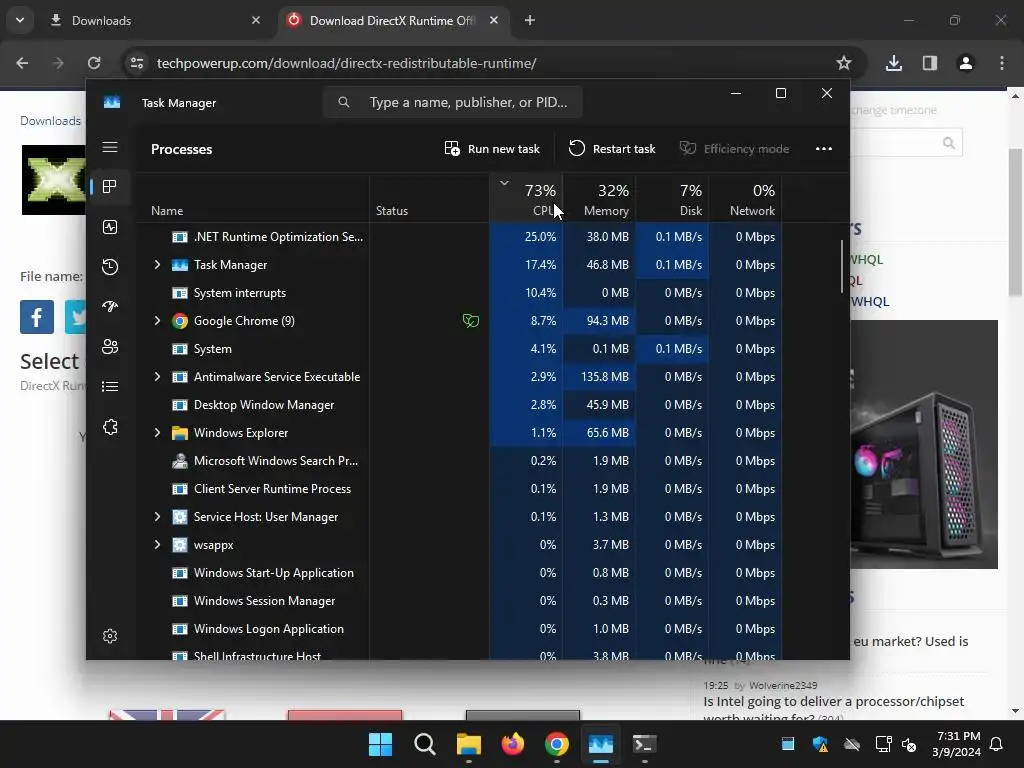The width and height of the screenshot is (1024, 768).
Task: Open the Windows Start menu
Action: [380, 744]
